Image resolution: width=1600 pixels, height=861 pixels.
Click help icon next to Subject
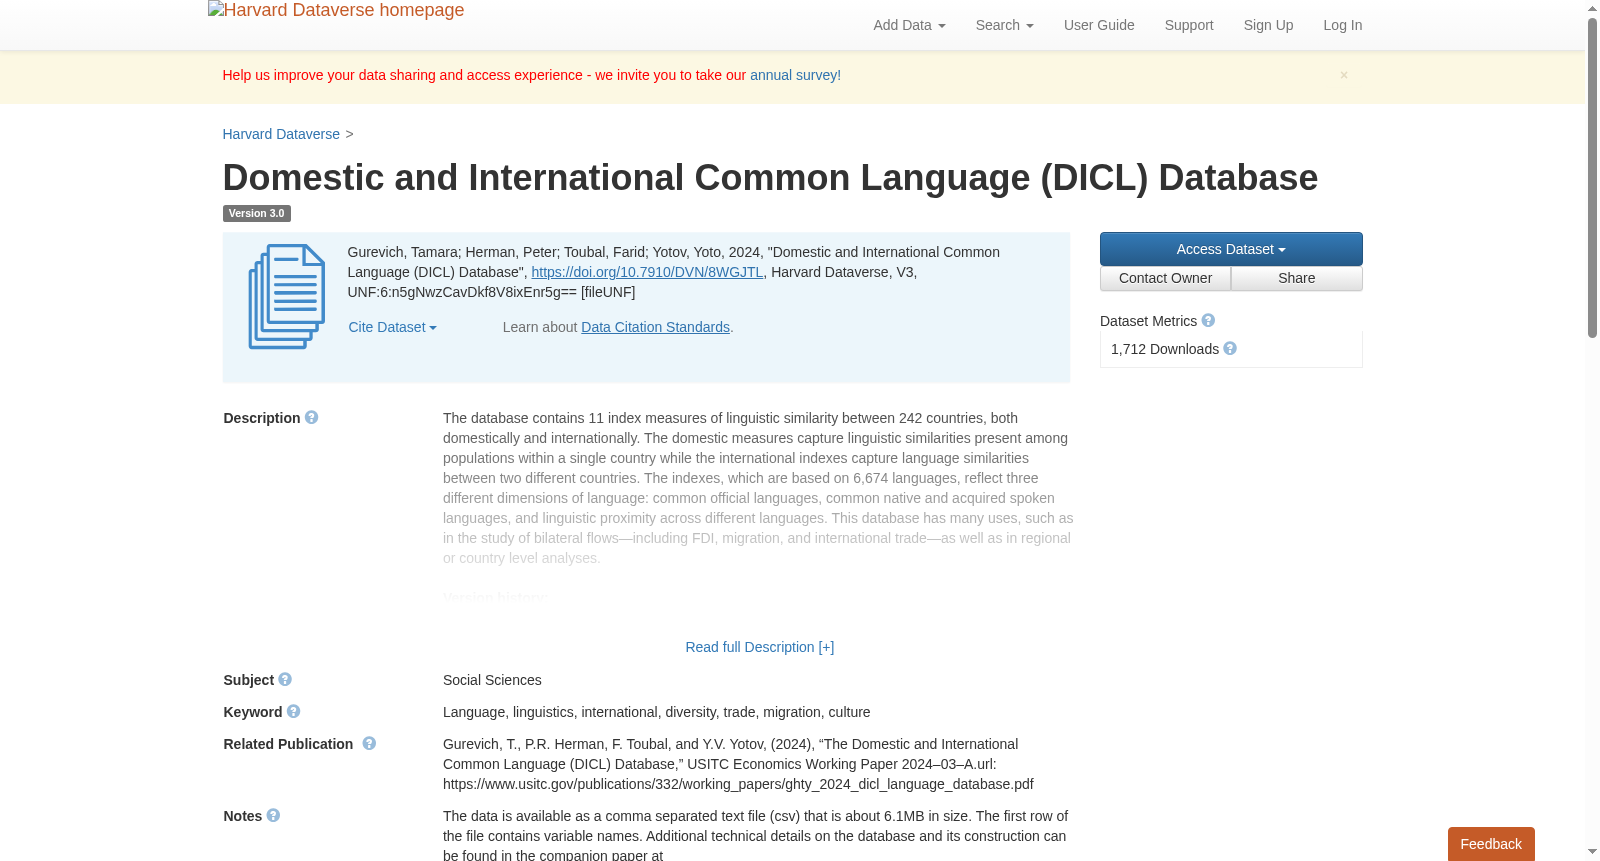coord(285,680)
